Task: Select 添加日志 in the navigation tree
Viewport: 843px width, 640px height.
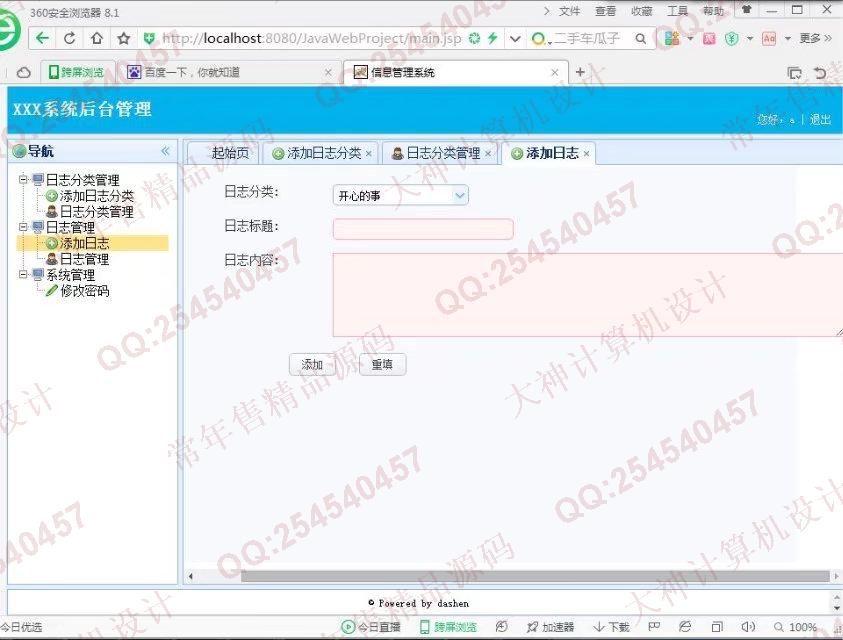Action: (x=84, y=244)
